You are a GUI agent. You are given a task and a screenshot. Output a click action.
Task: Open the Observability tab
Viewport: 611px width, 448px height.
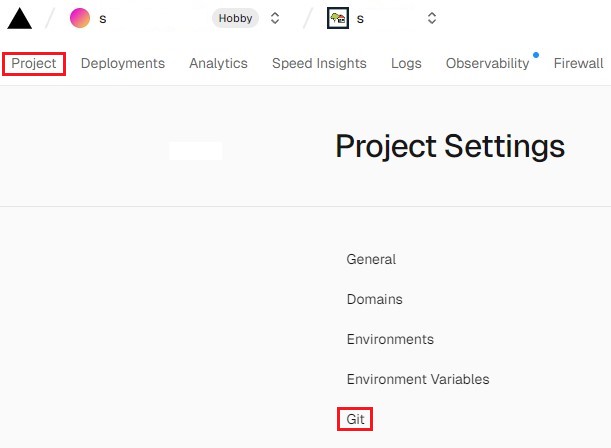487,63
